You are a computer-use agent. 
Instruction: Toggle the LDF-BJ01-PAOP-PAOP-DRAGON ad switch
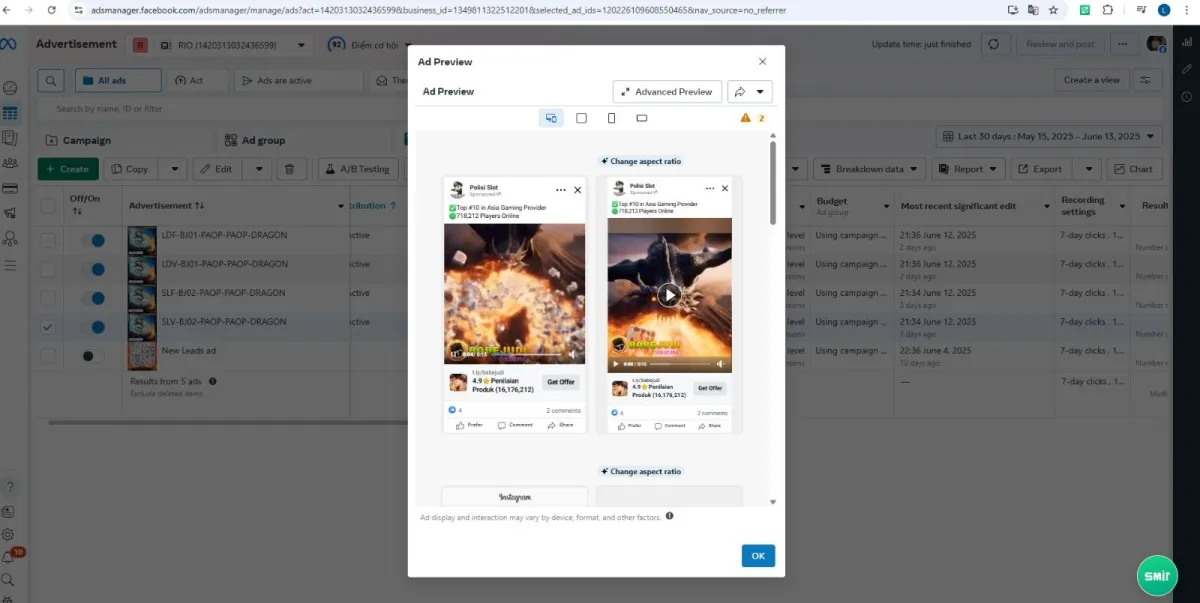(x=93, y=240)
